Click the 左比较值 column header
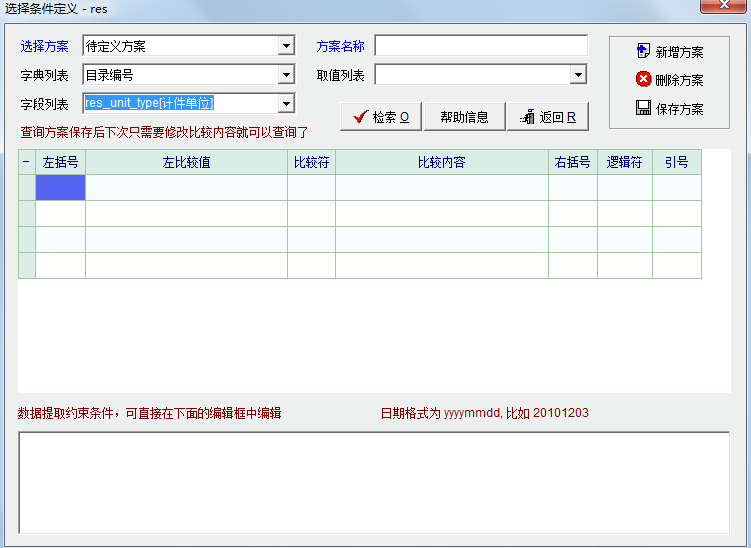This screenshot has height=548, width=751. click(x=186, y=162)
